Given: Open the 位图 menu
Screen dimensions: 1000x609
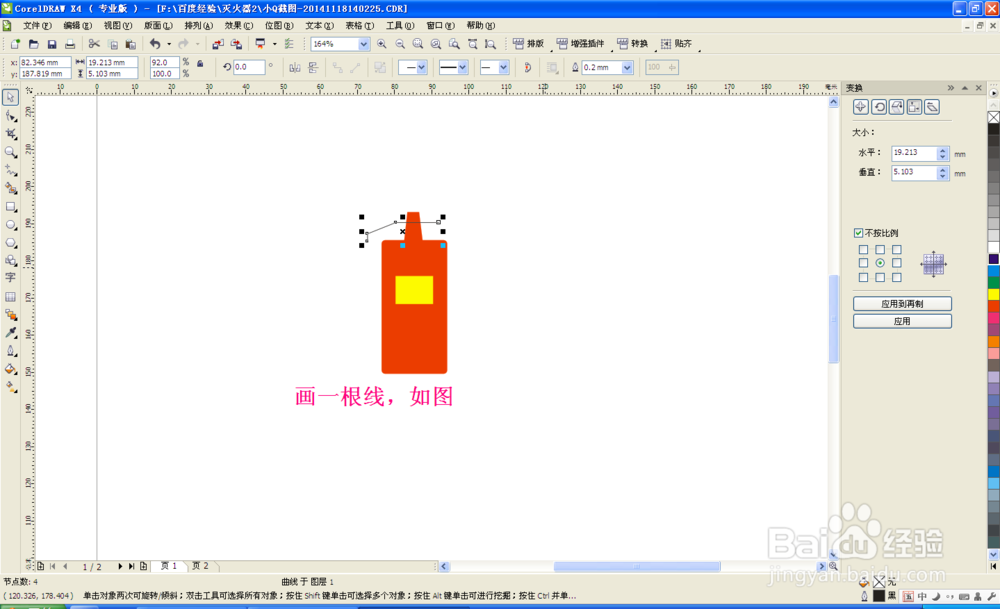Looking at the screenshot, I should tap(281, 25).
